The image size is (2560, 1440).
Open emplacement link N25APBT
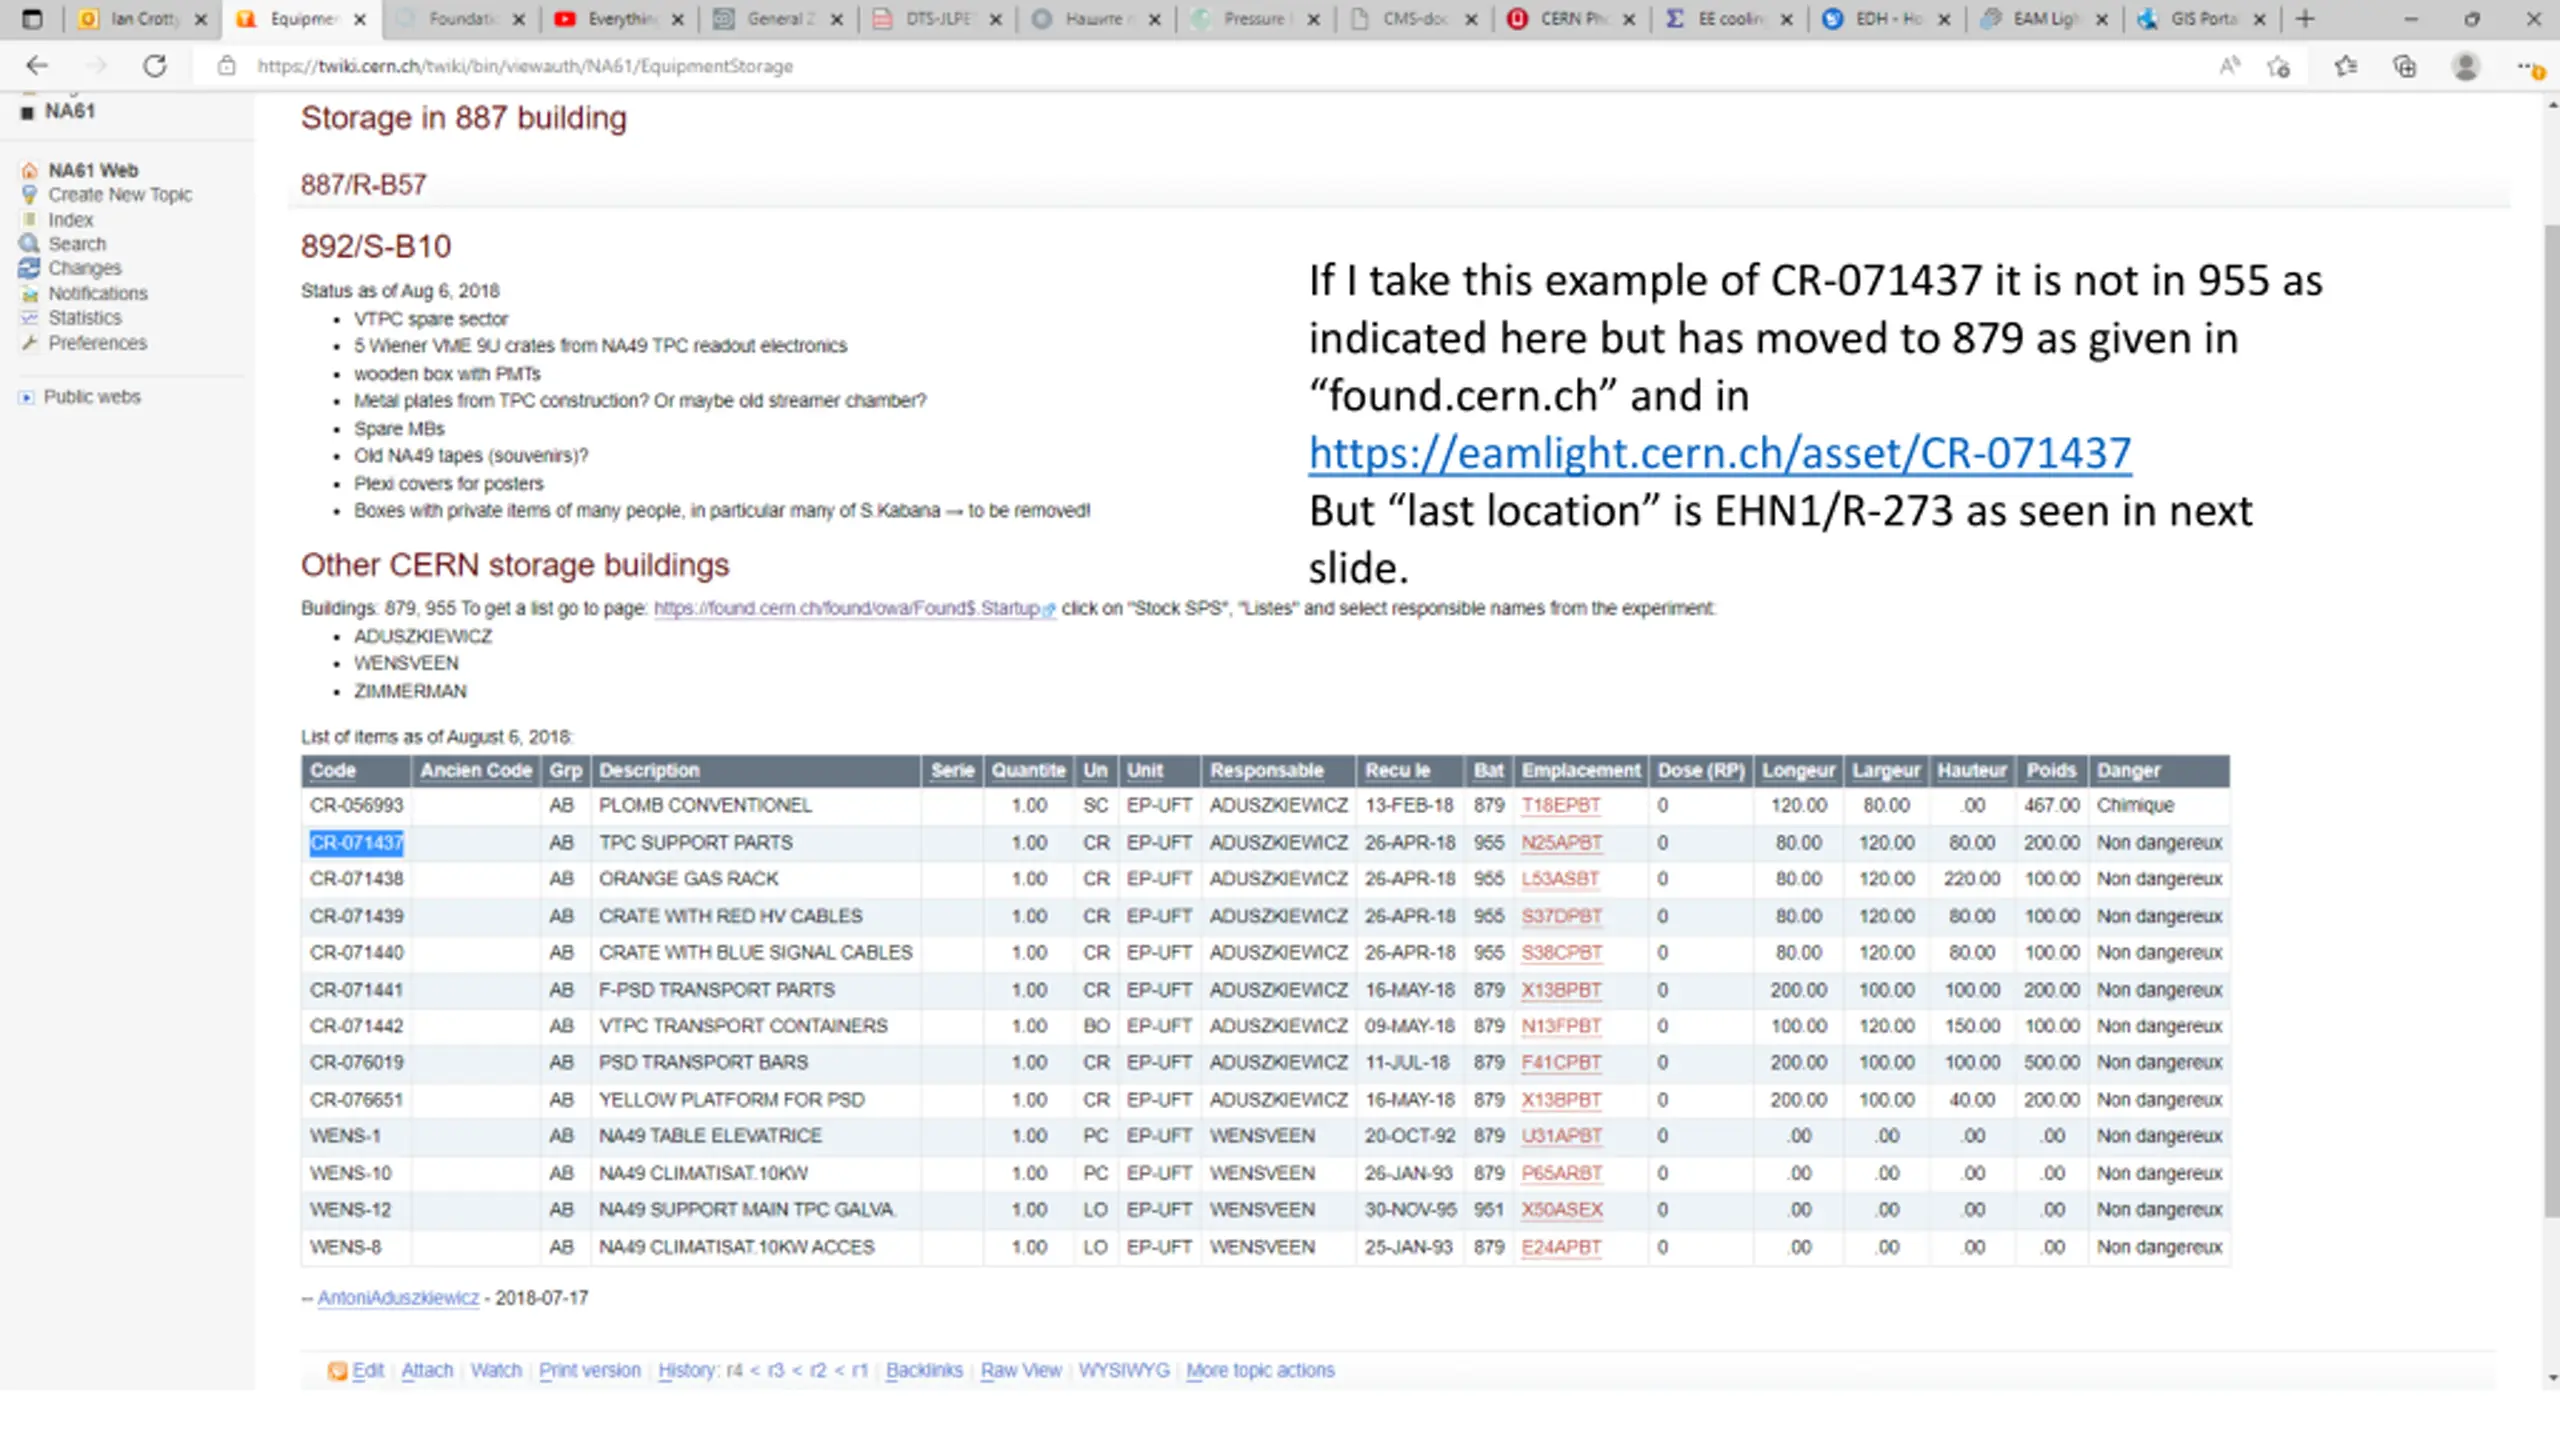click(x=1561, y=843)
